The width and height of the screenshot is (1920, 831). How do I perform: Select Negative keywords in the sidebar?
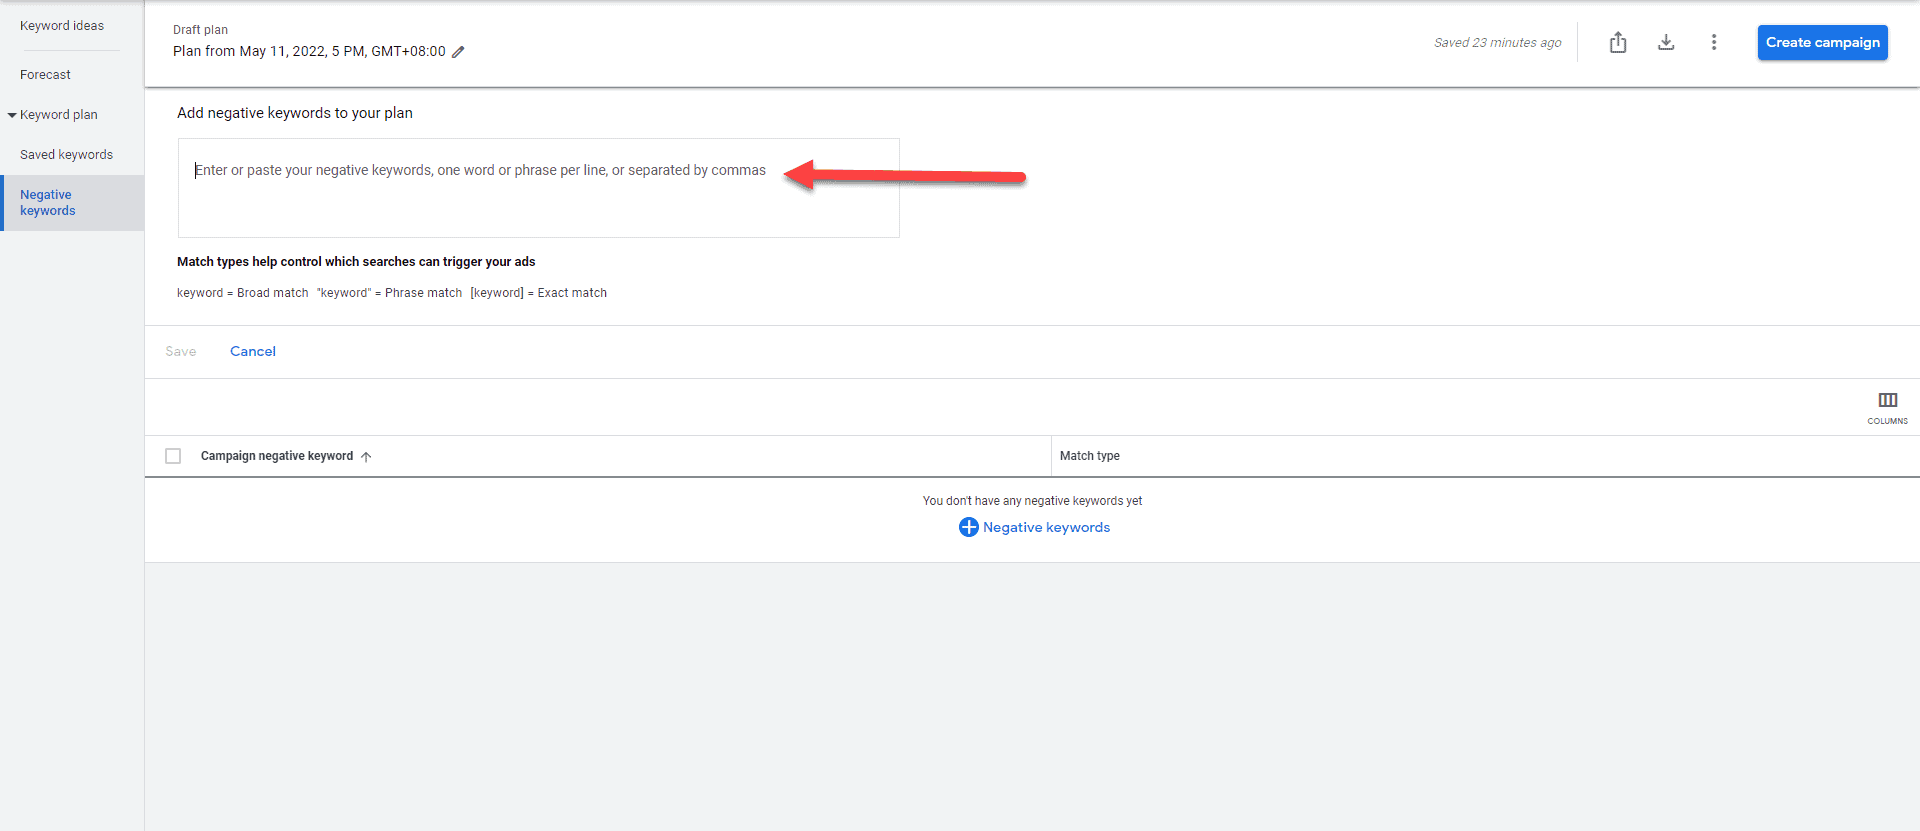click(x=48, y=203)
